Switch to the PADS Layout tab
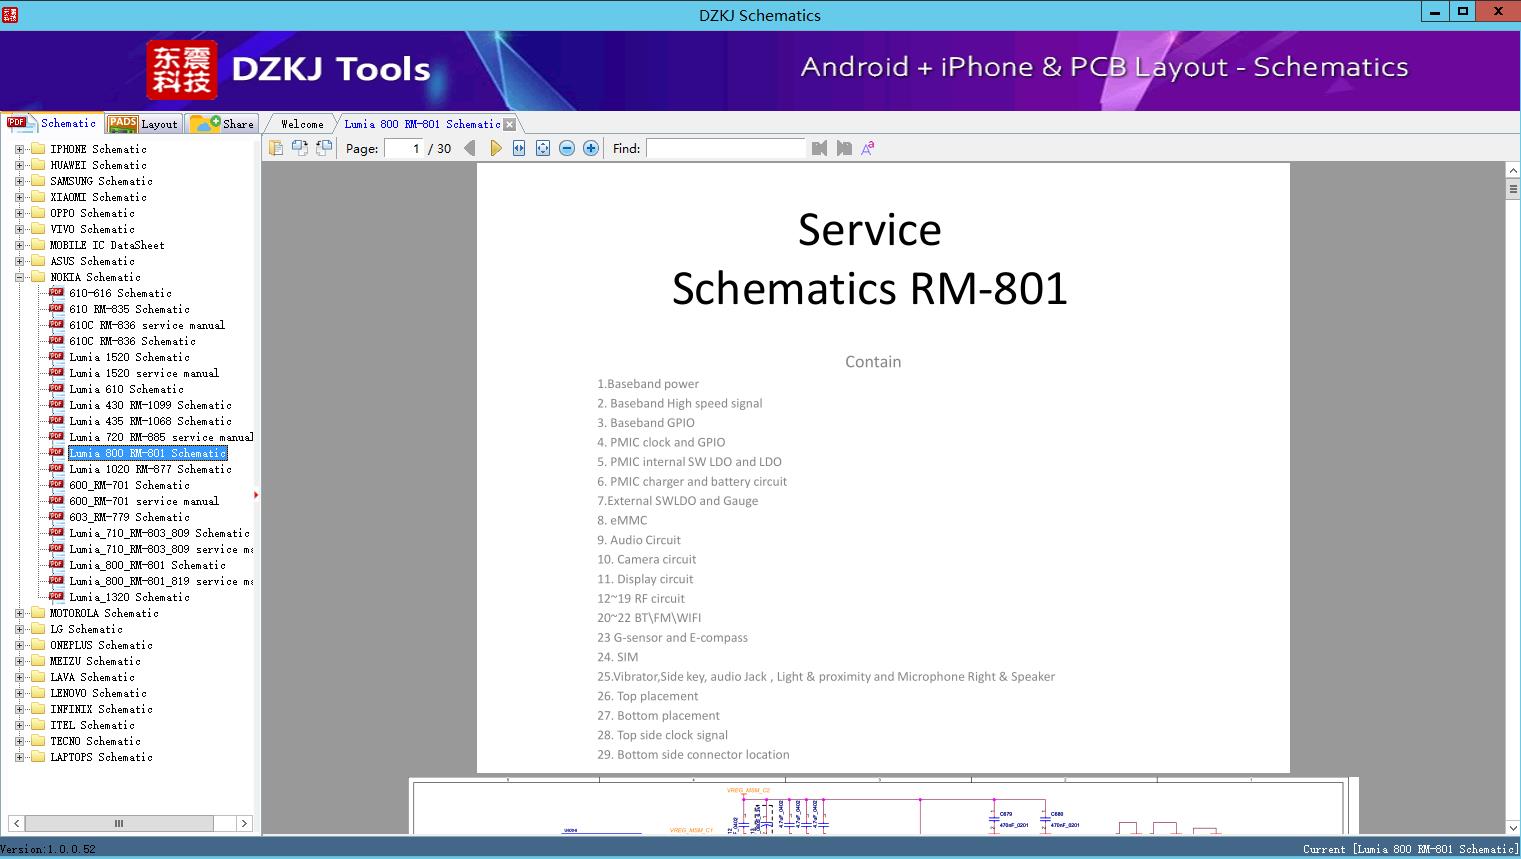The height and width of the screenshot is (859, 1521). tap(143, 124)
